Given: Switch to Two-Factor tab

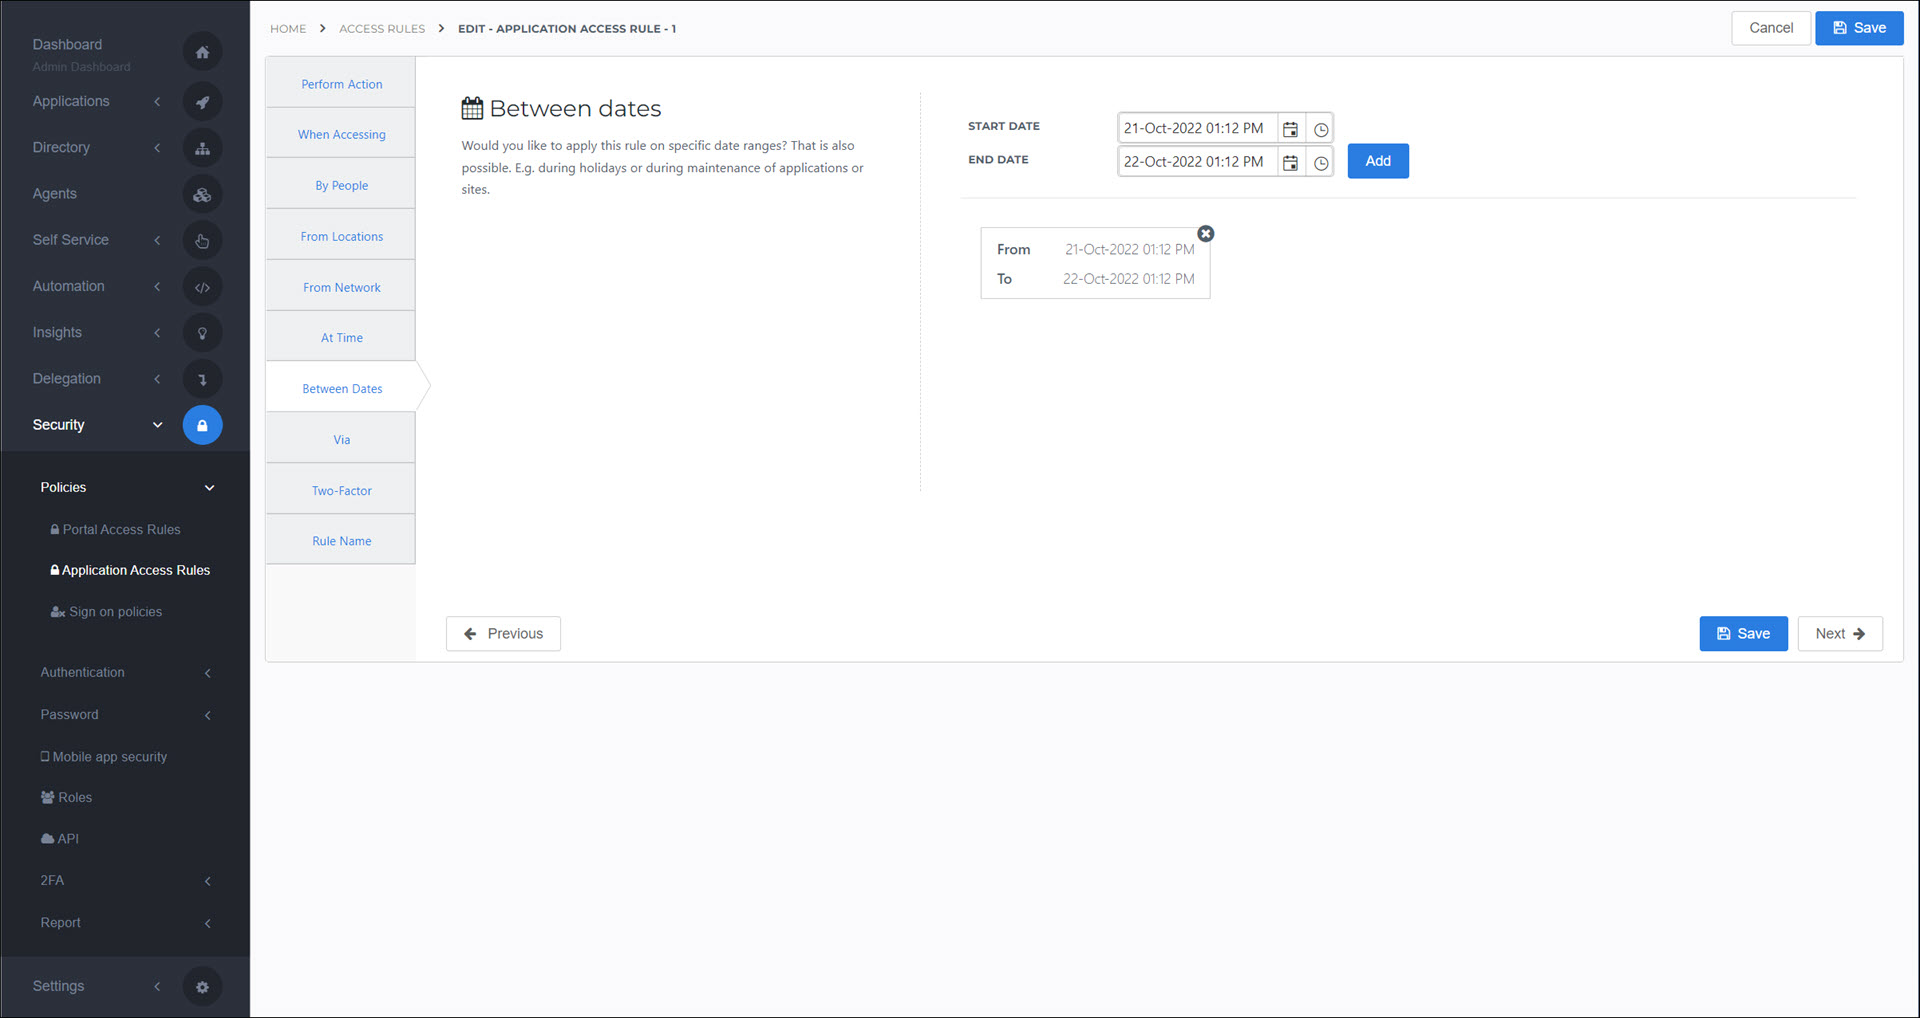Looking at the screenshot, I should (x=341, y=490).
